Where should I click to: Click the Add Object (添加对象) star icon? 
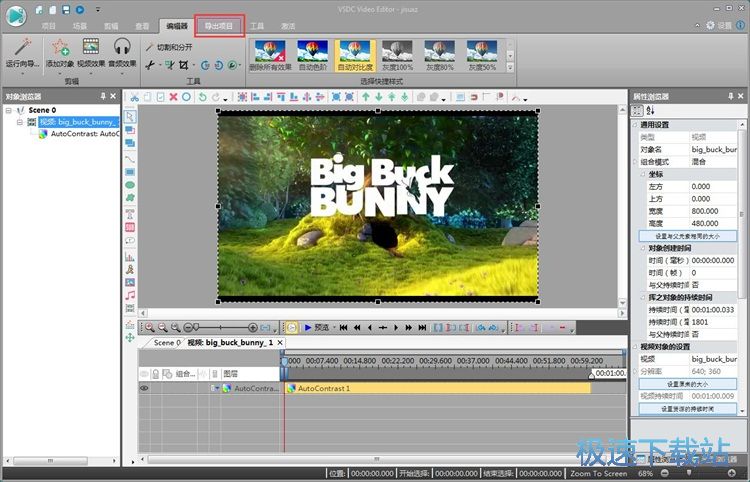[x=60, y=47]
